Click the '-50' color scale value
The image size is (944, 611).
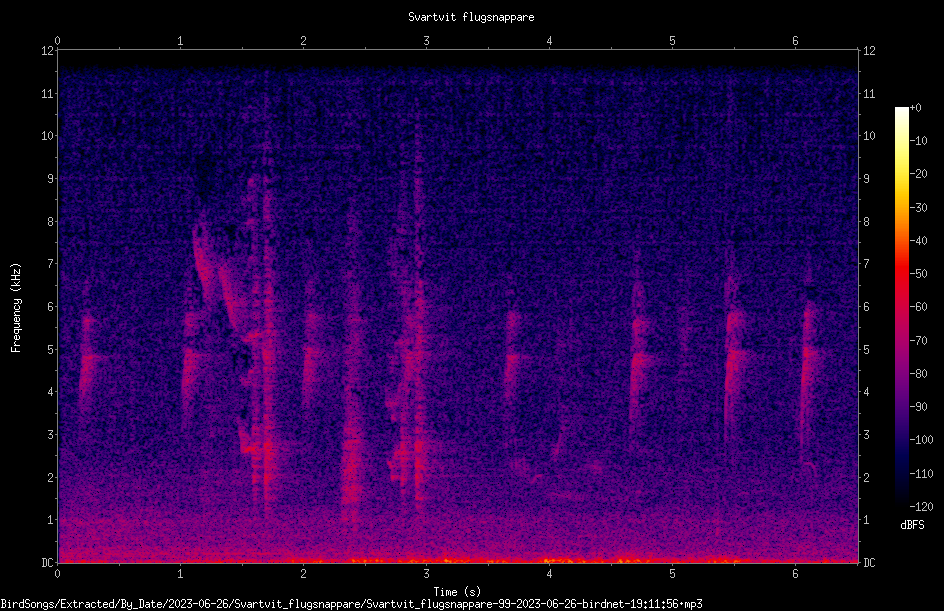pos(918,274)
